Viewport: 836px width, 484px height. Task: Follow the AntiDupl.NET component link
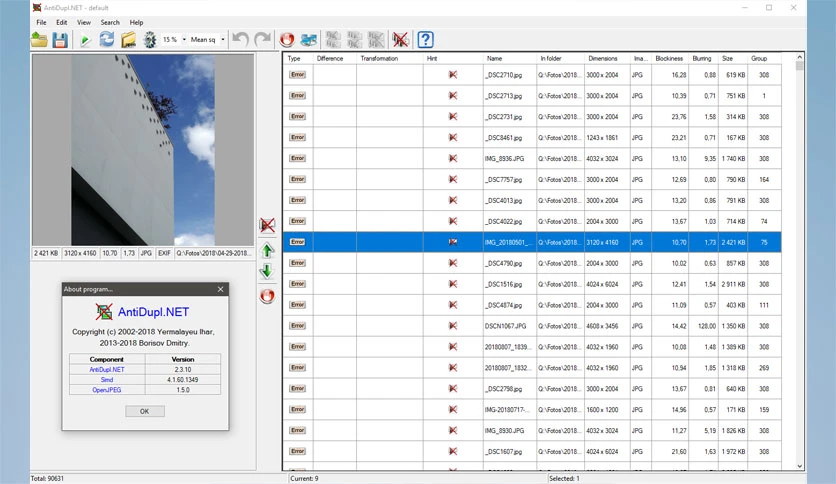(x=107, y=369)
